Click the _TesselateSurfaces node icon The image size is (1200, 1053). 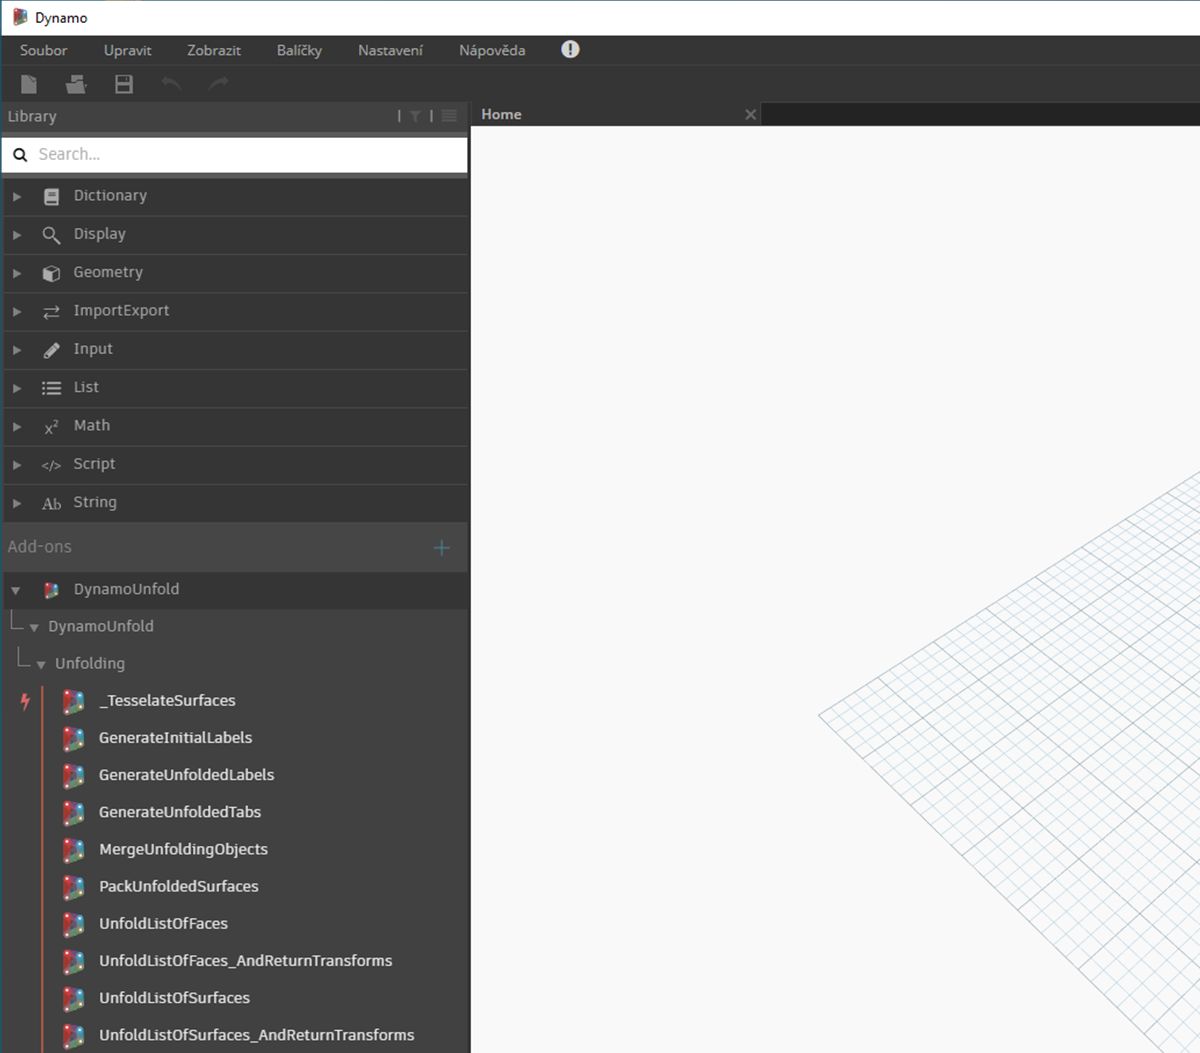click(x=73, y=701)
